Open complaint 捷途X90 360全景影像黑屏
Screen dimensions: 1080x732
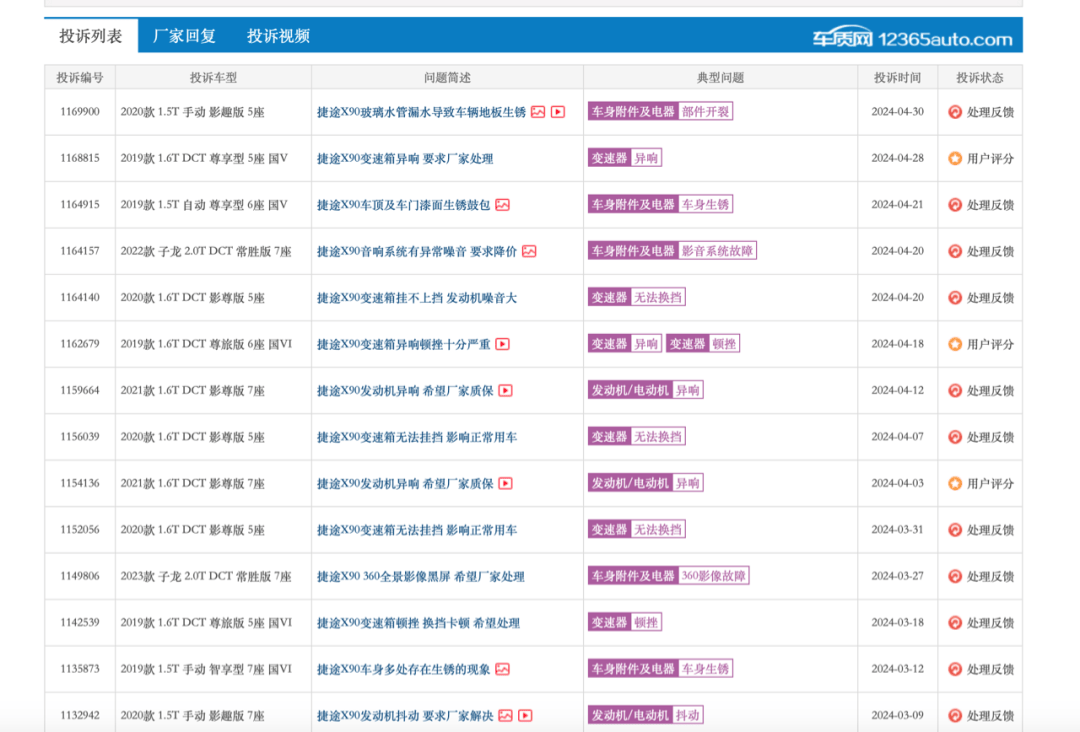click(421, 576)
